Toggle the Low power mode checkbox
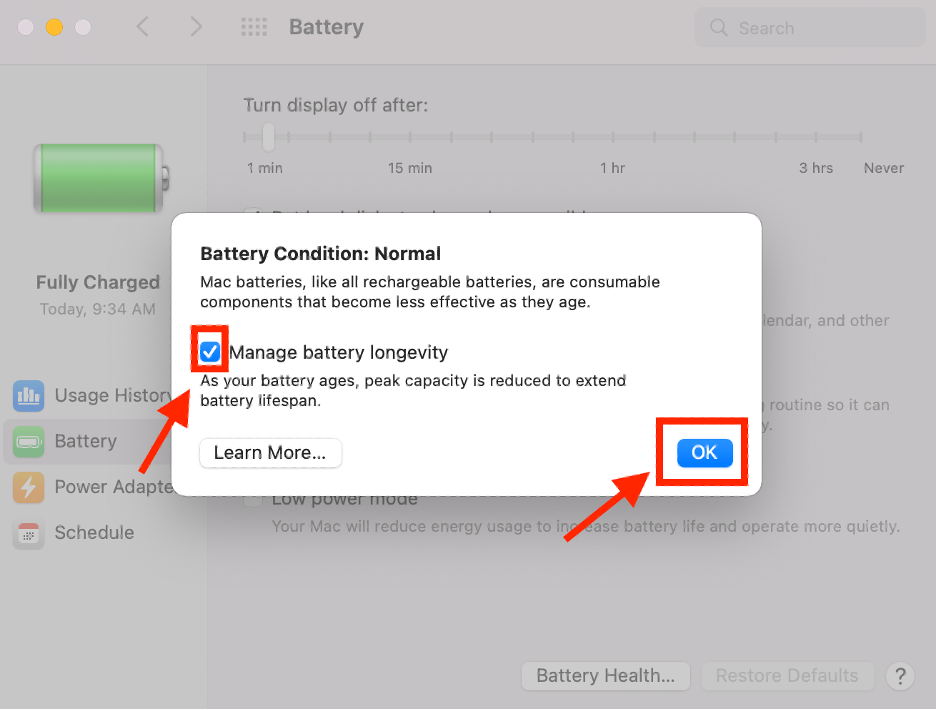Image resolution: width=936 pixels, height=710 pixels. click(x=254, y=499)
